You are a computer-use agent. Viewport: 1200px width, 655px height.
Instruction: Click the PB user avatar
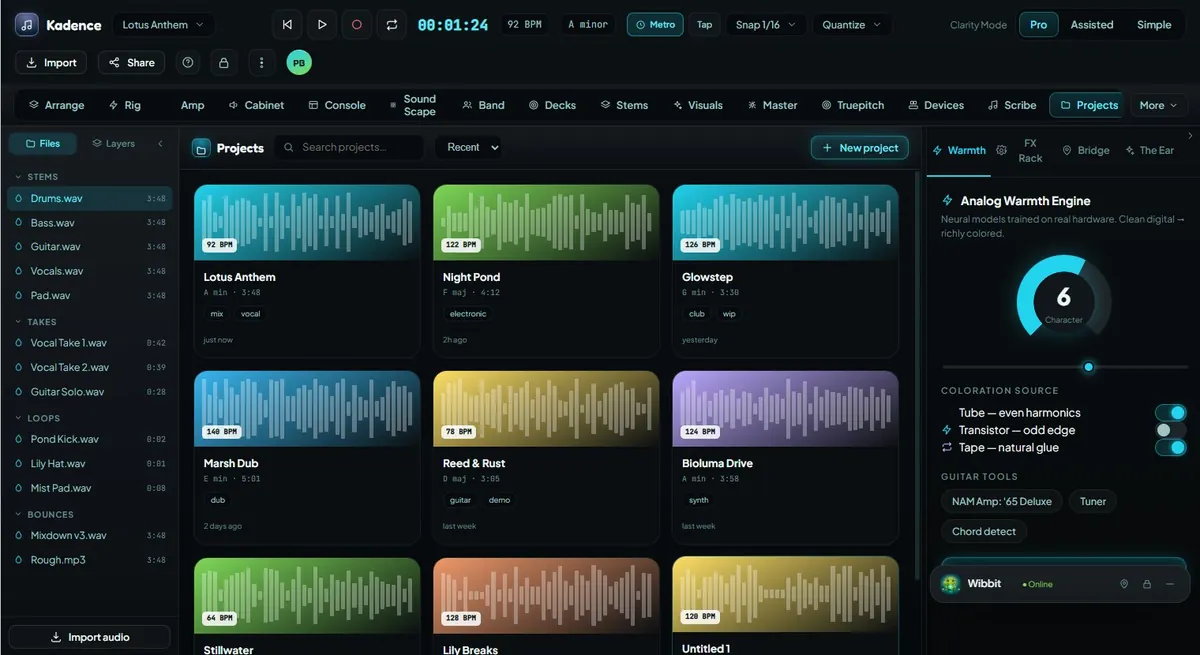[298, 62]
